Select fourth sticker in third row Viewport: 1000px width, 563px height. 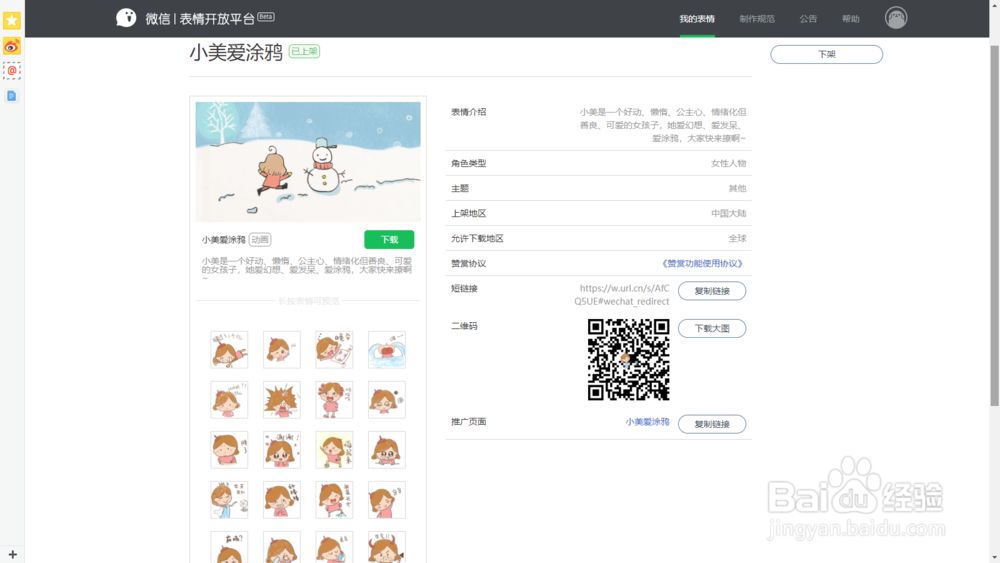[x=386, y=450]
